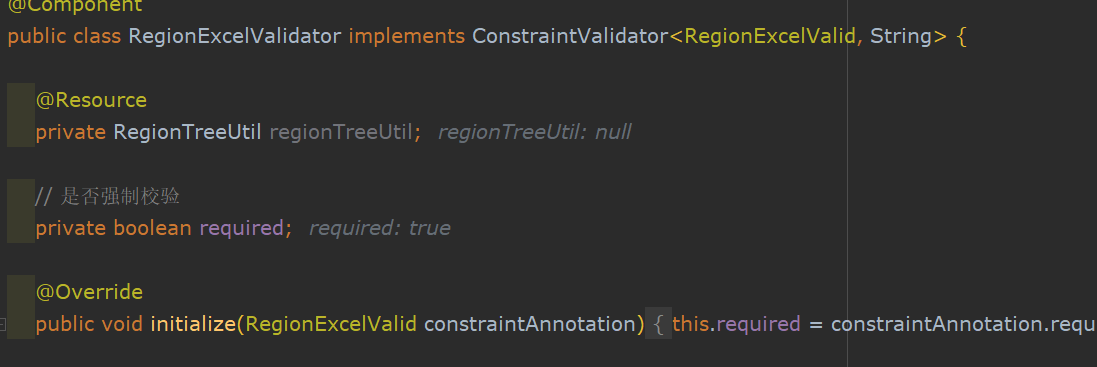Click the ConstraintValidator interface name
Viewport: 1097px width, 367px height.
coord(570,36)
